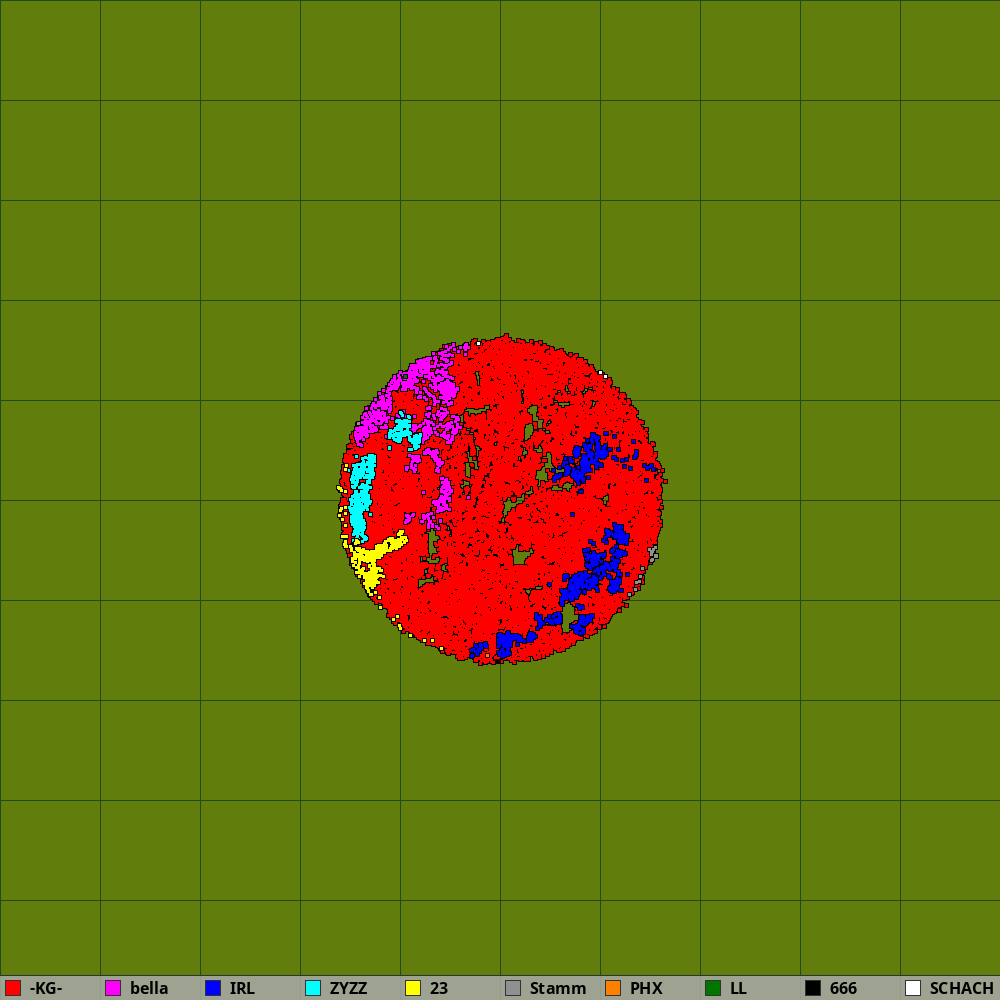The width and height of the screenshot is (1000, 1000).
Task: Click the black 666 legend swatch
Action: coord(813,988)
